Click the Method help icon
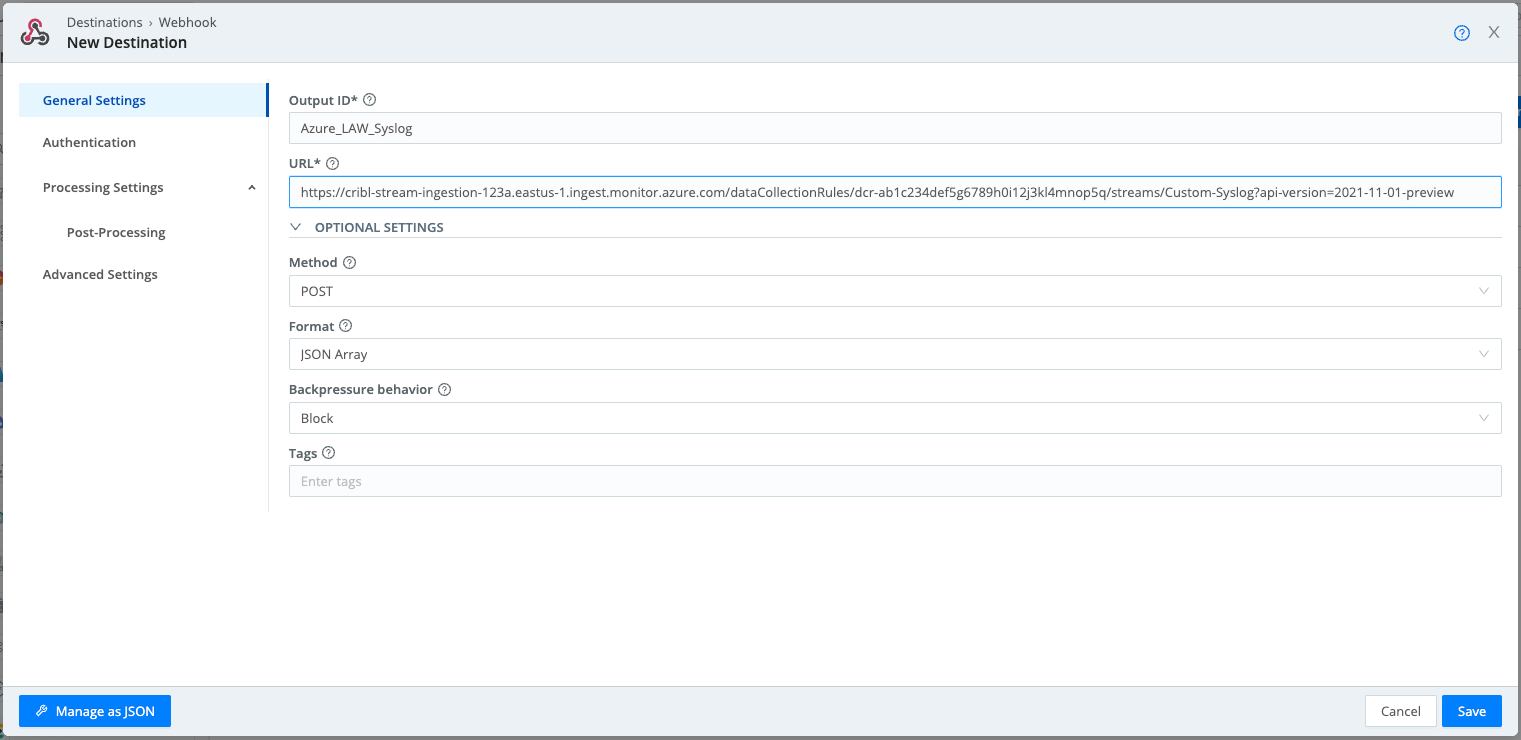 [x=348, y=262]
